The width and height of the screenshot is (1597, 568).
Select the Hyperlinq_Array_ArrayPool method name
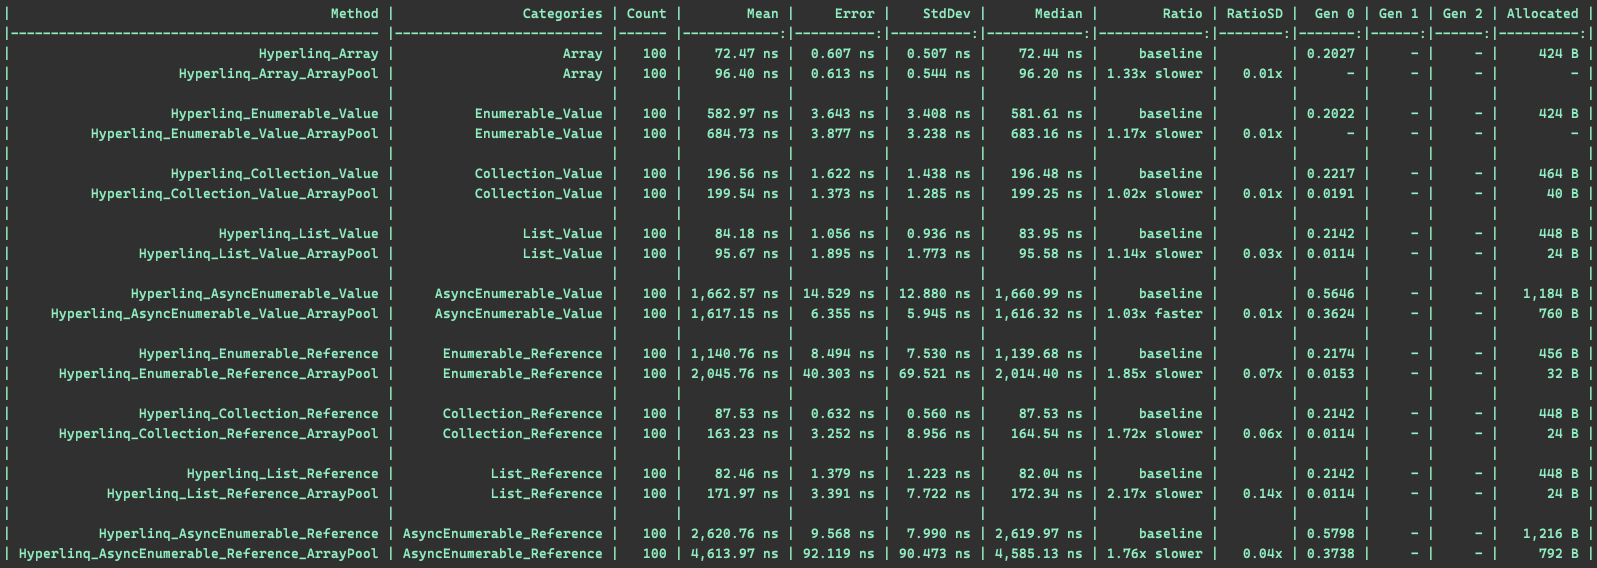(x=279, y=74)
